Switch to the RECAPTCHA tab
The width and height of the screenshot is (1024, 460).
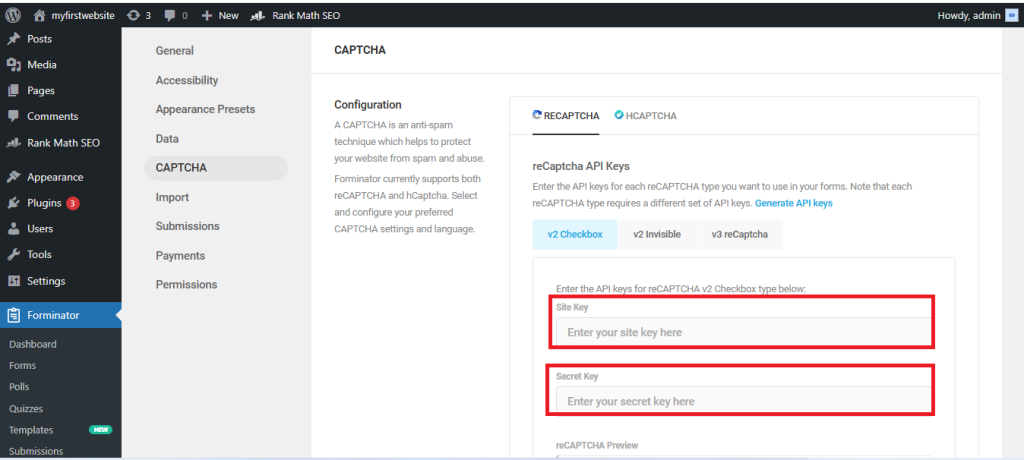tap(566, 116)
